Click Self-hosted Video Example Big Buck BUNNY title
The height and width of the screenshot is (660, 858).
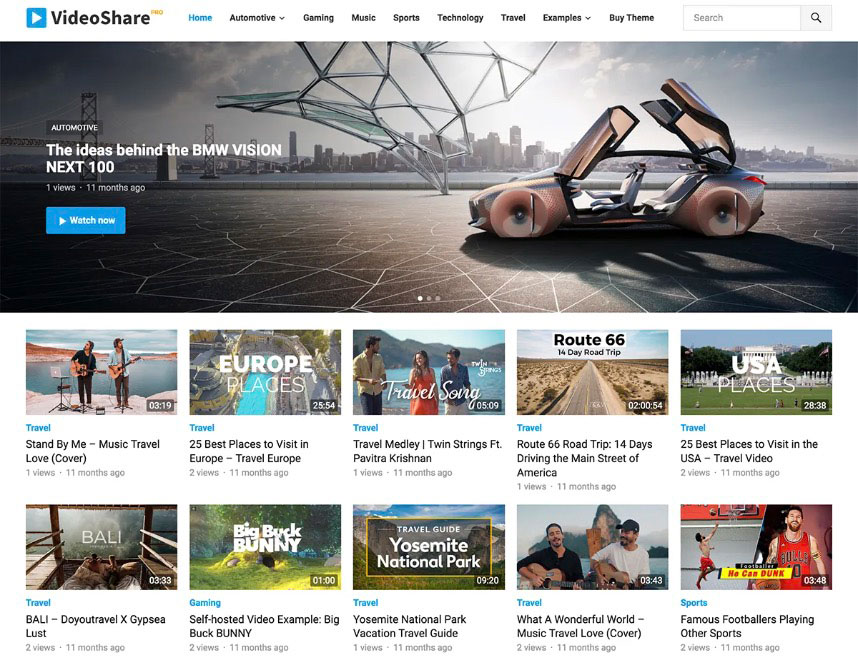point(264,626)
